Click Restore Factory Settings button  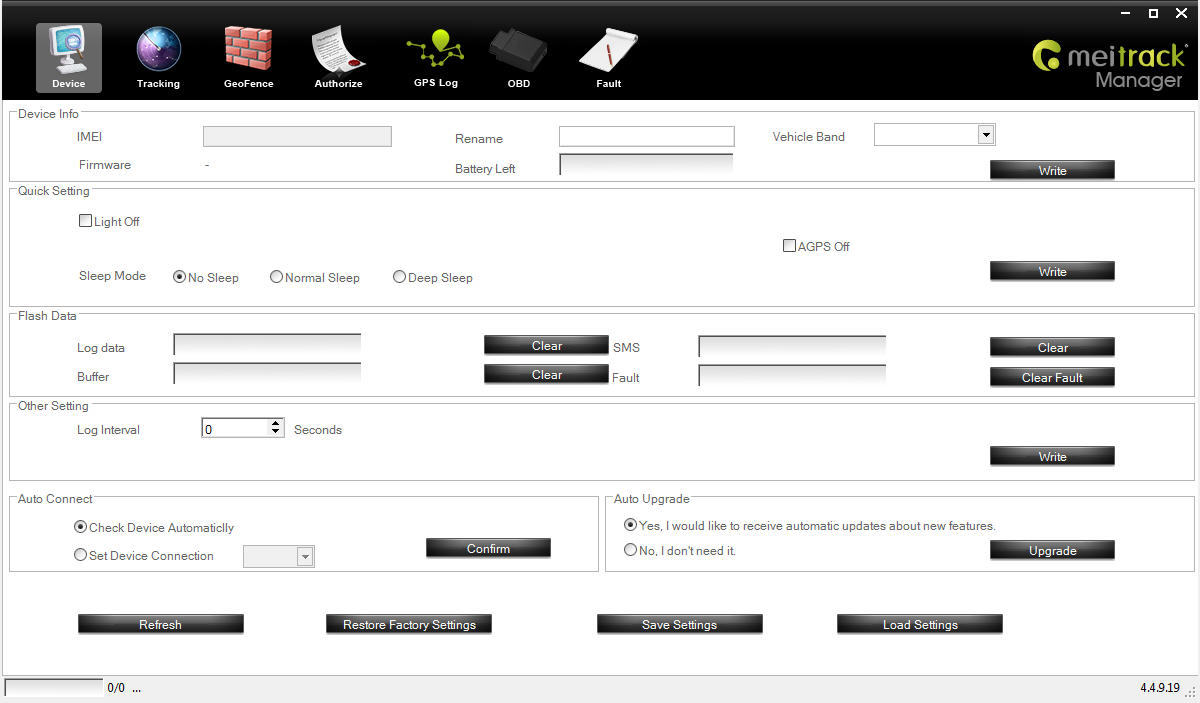click(x=409, y=625)
